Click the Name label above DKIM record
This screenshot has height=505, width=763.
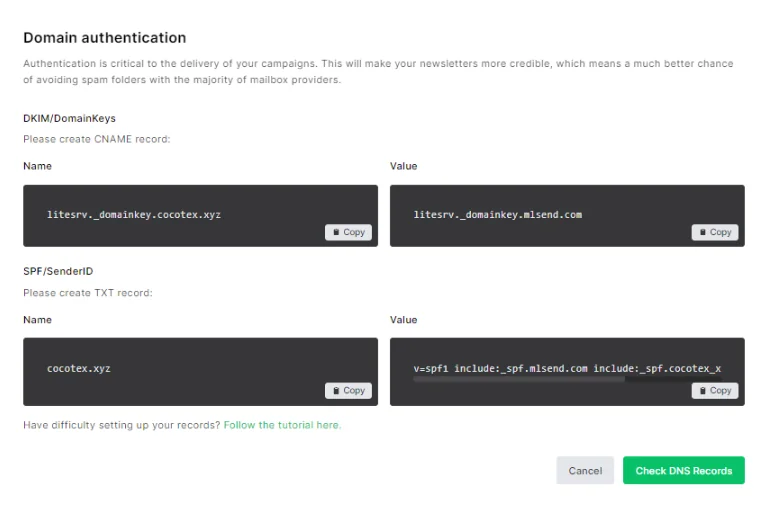point(37,166)
